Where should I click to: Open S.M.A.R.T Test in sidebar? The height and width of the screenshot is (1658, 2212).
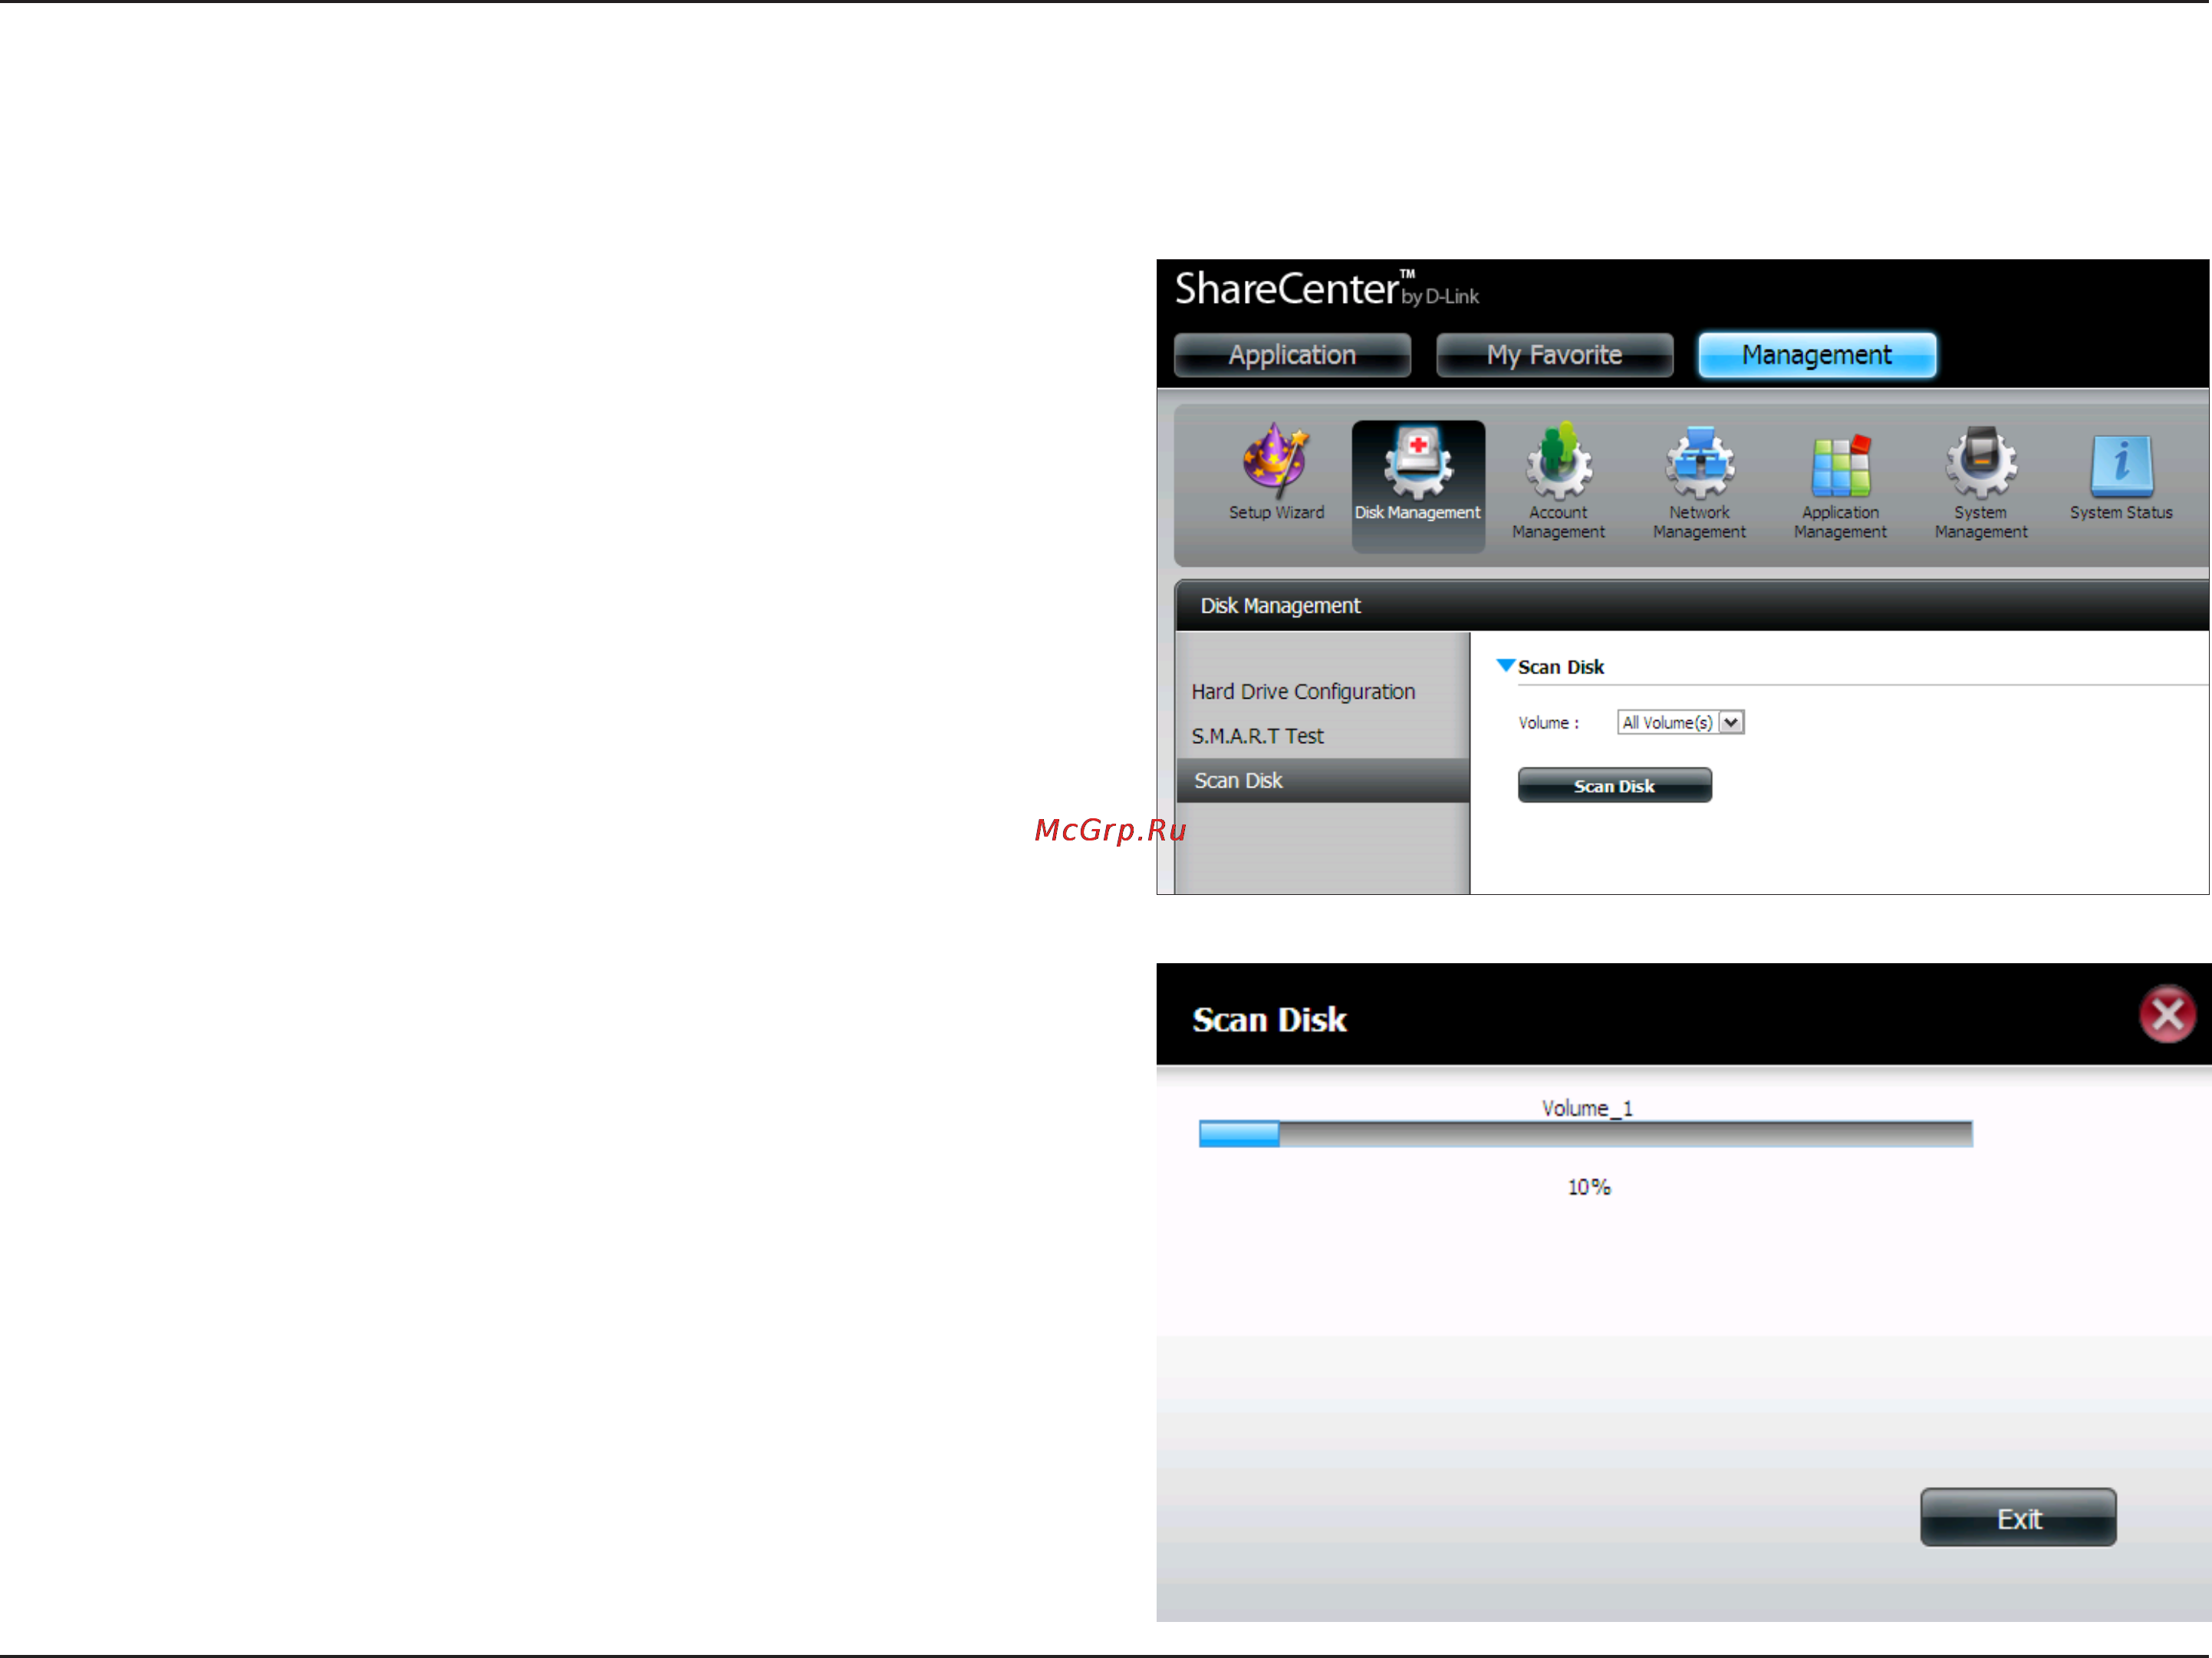(x=1257, y=736)
